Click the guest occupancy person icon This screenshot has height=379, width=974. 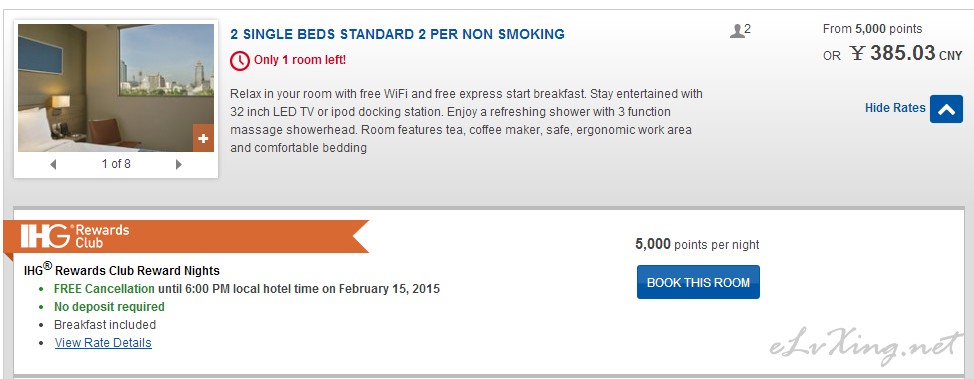pyautogui.click(x=737, y=30)
